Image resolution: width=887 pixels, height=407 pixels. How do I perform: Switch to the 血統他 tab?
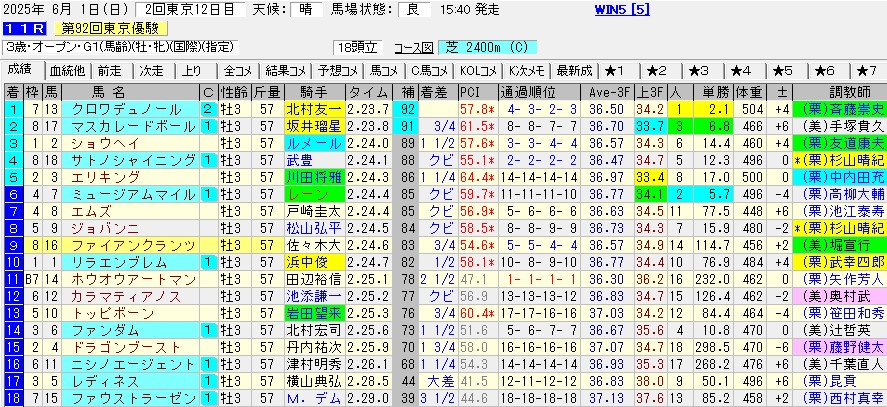[67, 71]
